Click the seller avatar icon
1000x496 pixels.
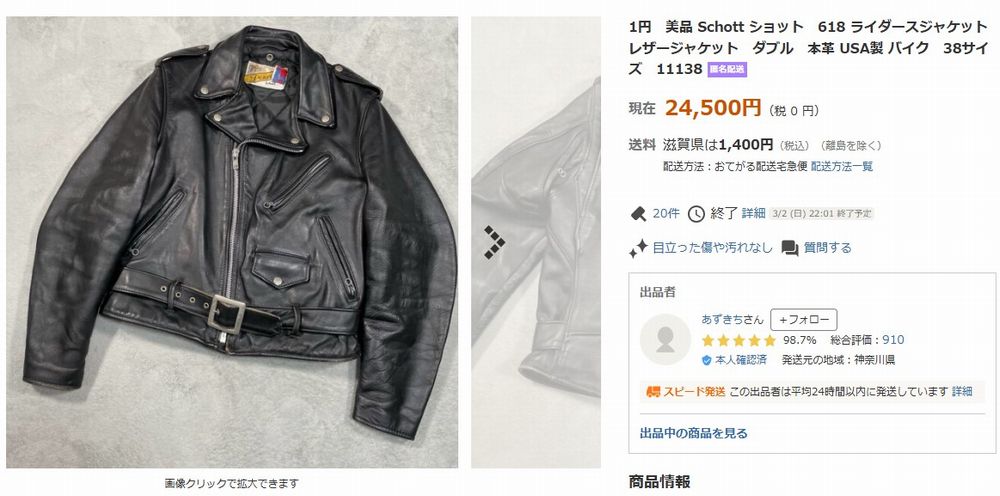click(x=665, y=340)
